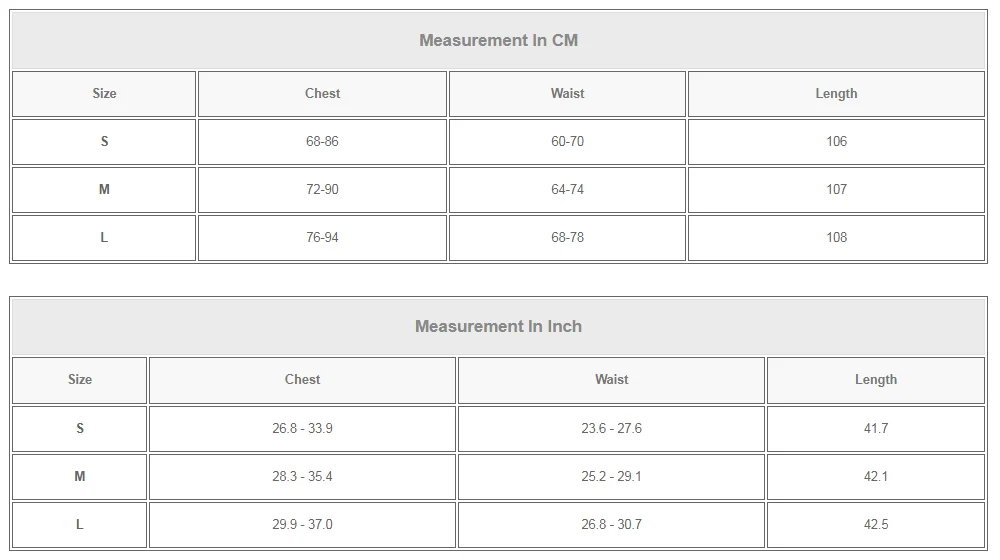Click the Waist header in the Inch table
The height and width of the screenshot is (560, 1000).
click(611, 380)
